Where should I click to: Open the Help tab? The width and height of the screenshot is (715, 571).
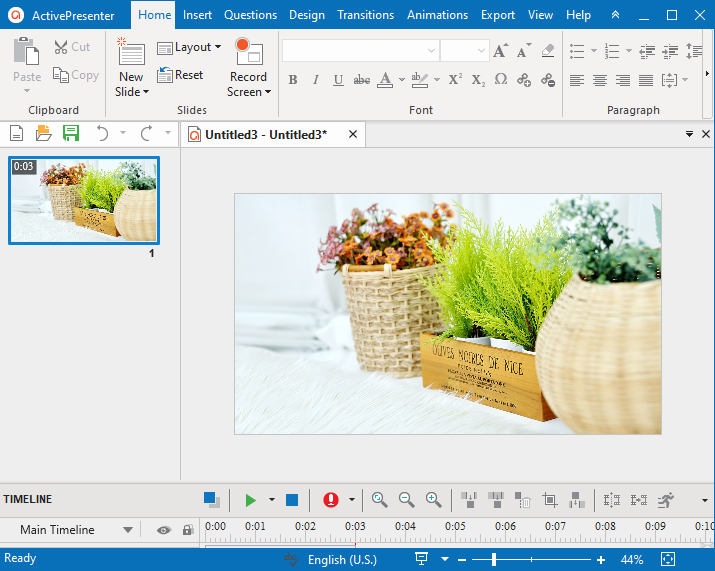click(578, 15)
